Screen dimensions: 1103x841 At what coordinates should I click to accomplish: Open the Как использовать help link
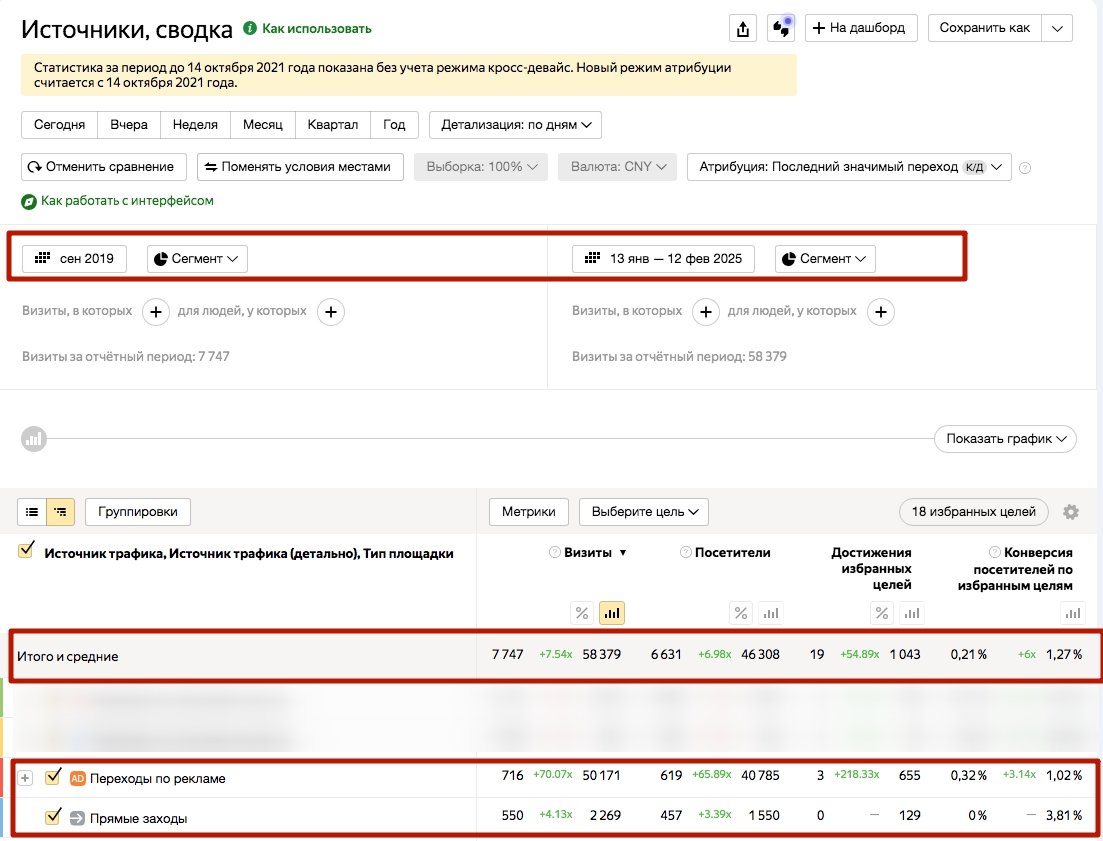pos(316,29)
